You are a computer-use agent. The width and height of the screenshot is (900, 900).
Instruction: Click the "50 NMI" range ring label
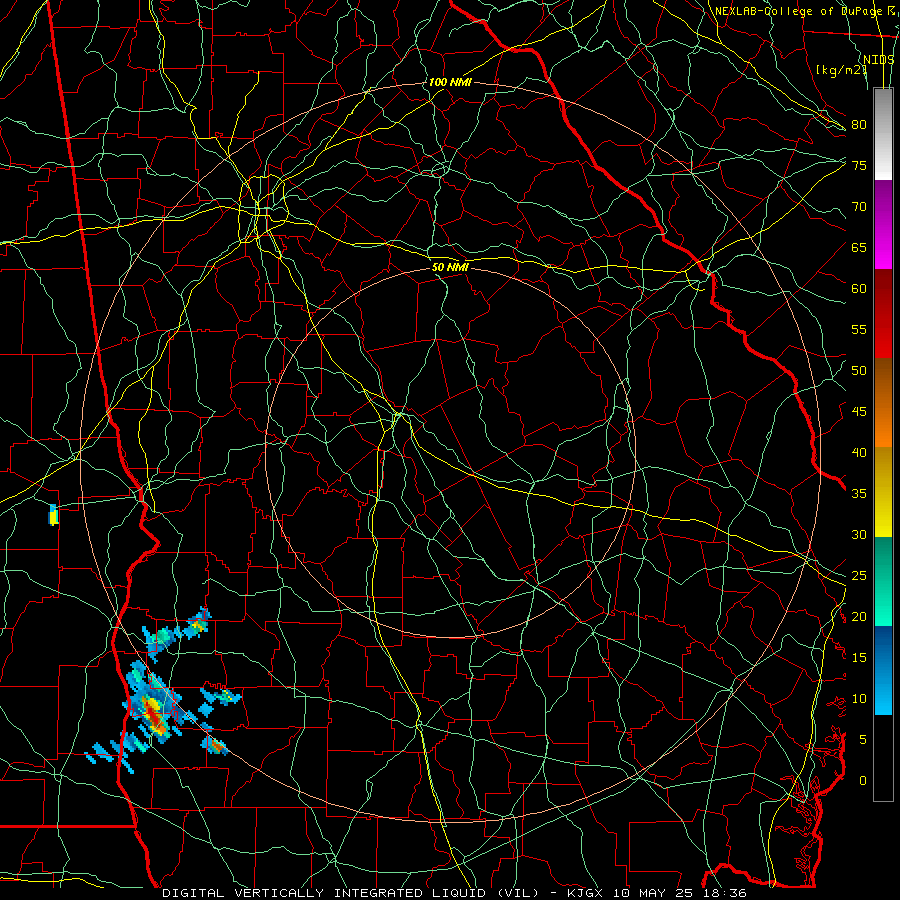(450, 267)
